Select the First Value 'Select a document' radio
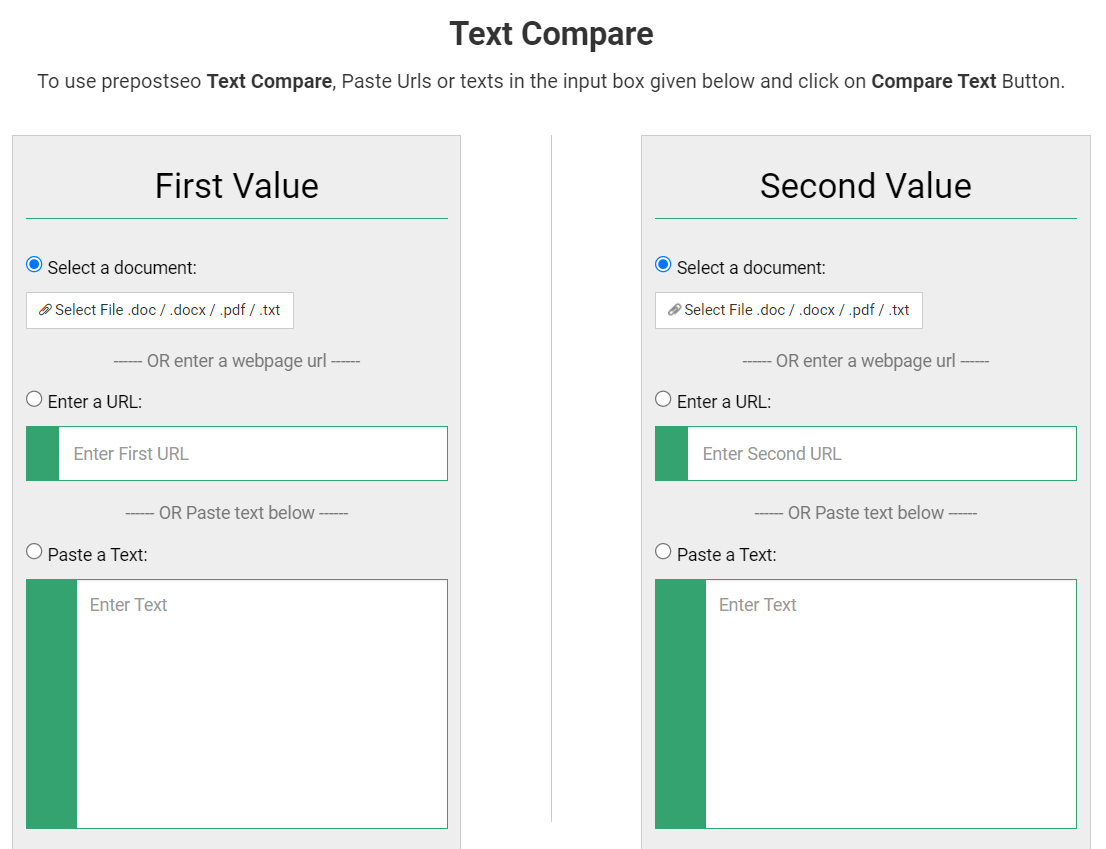 [x=34, y=264]
